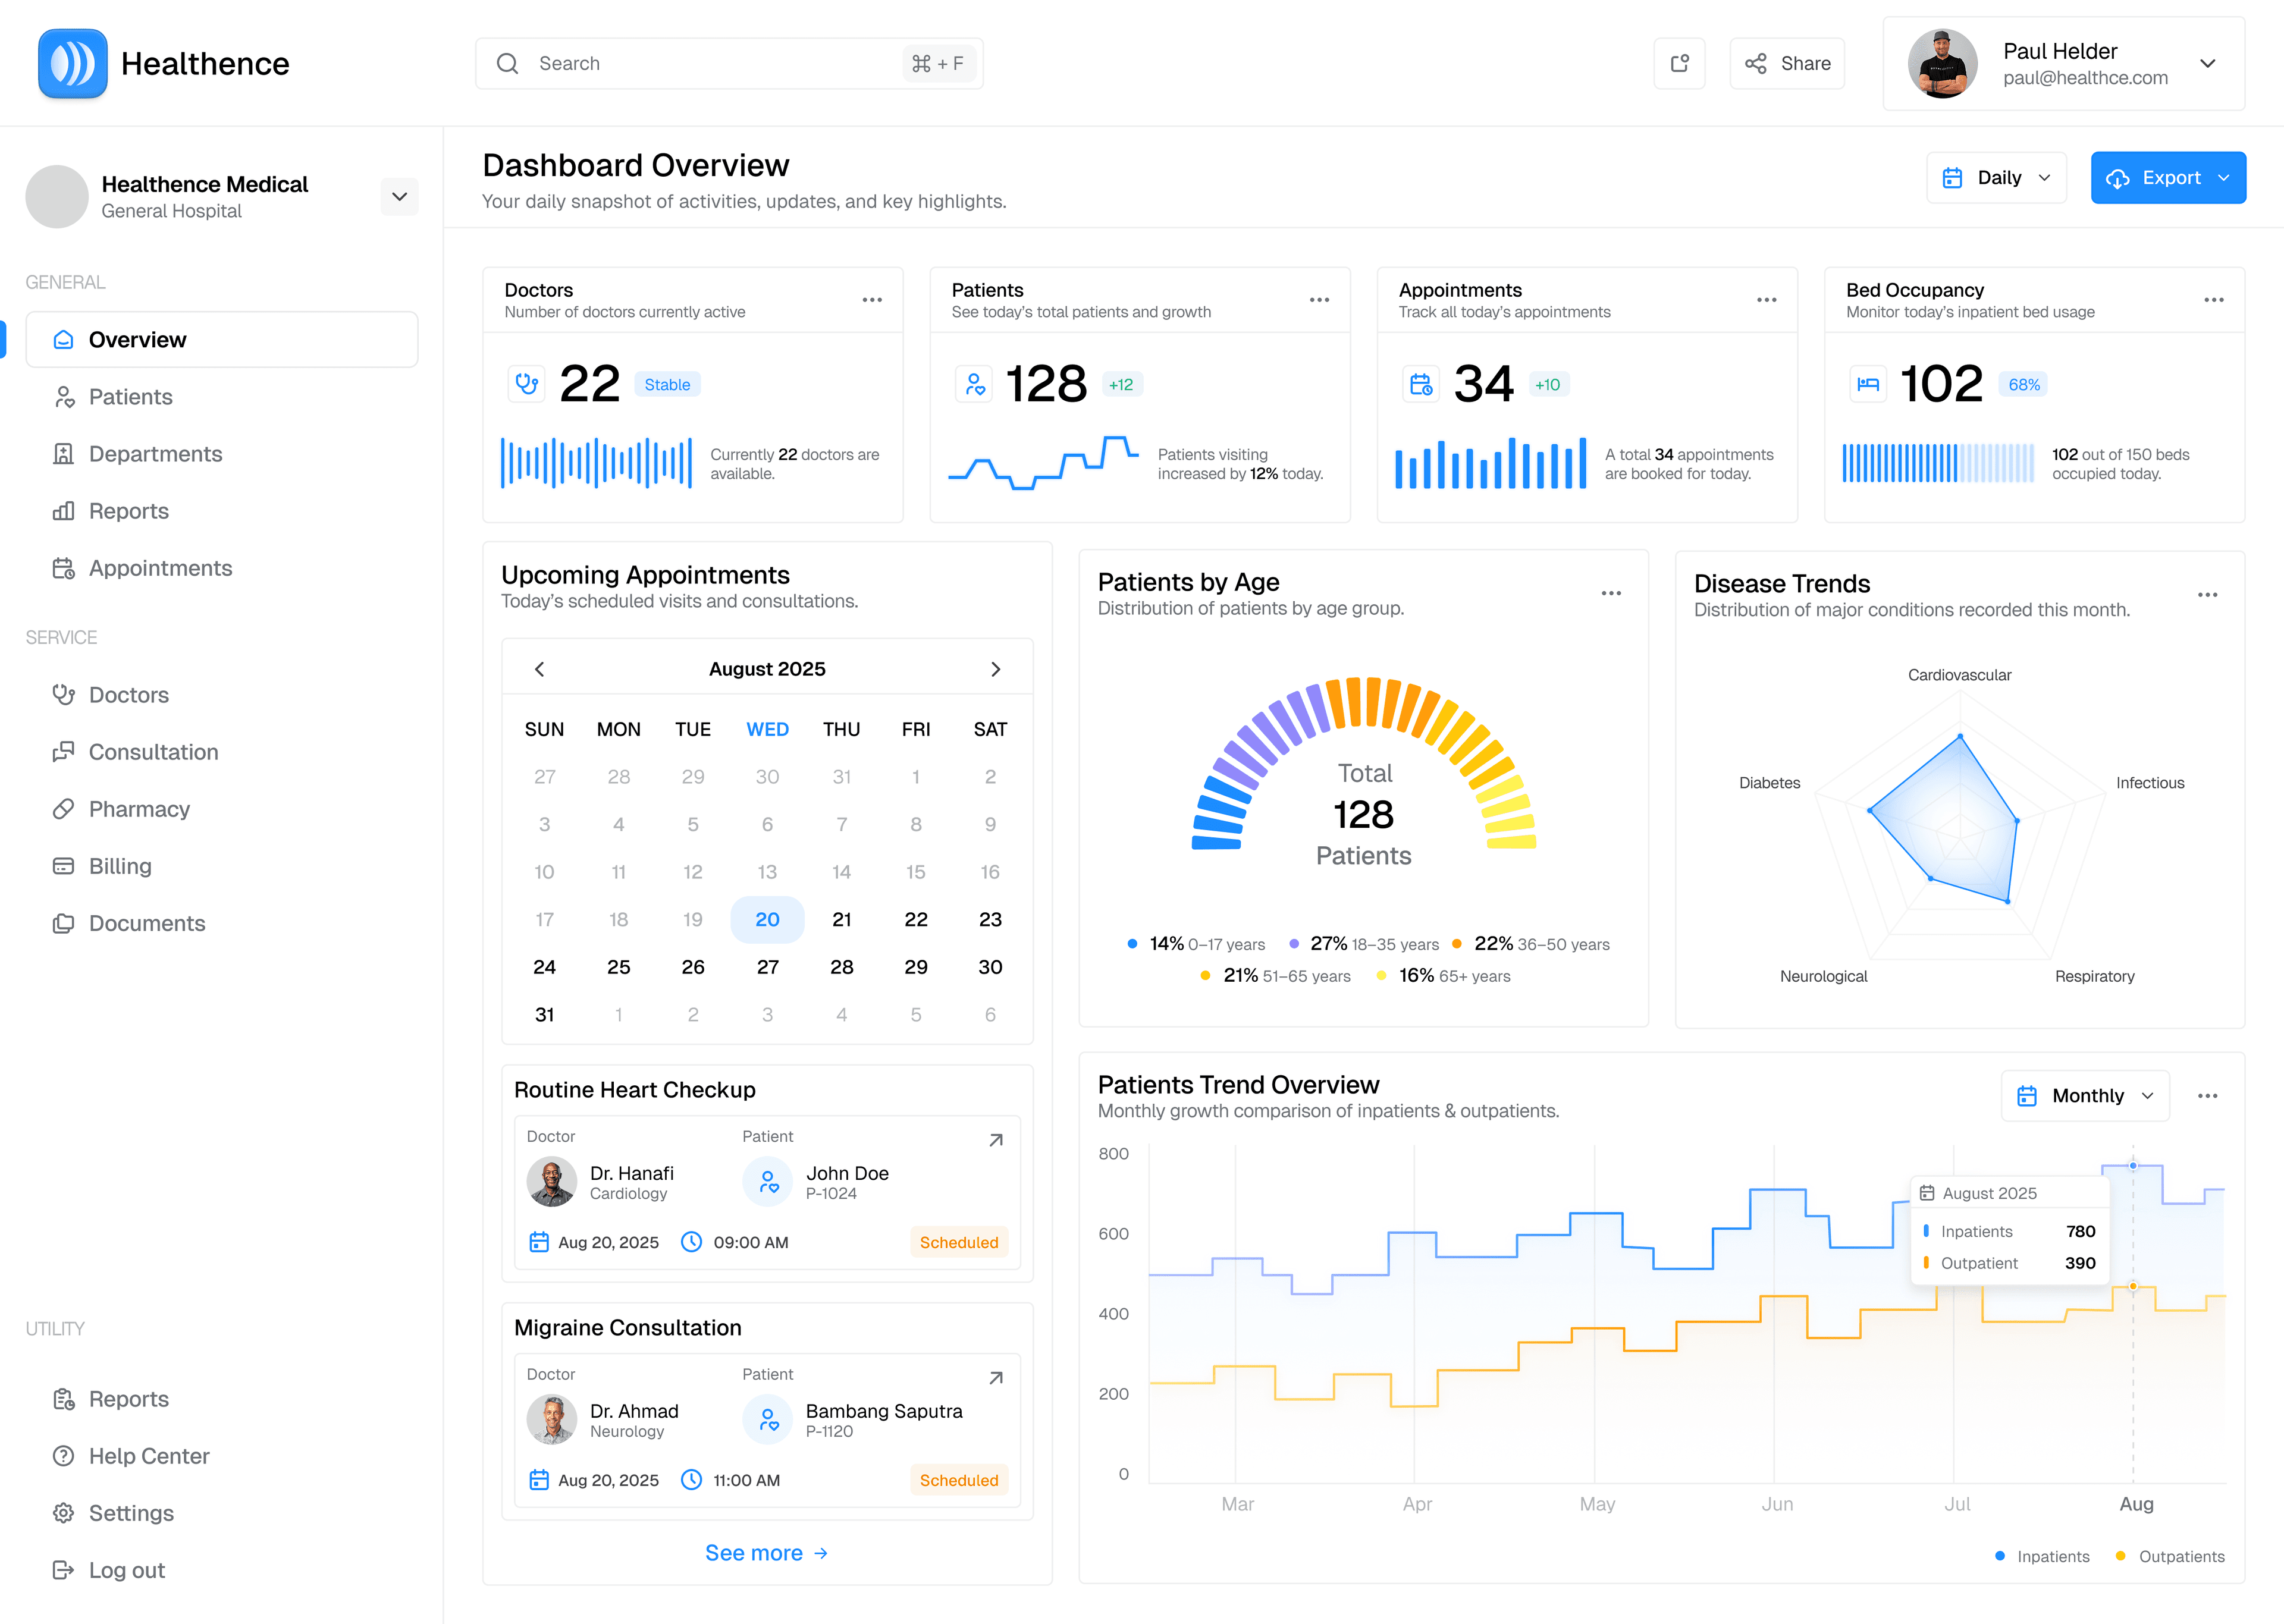
Task: Click the 18–35 years legend dot
Action: (x=1294, y=944)
